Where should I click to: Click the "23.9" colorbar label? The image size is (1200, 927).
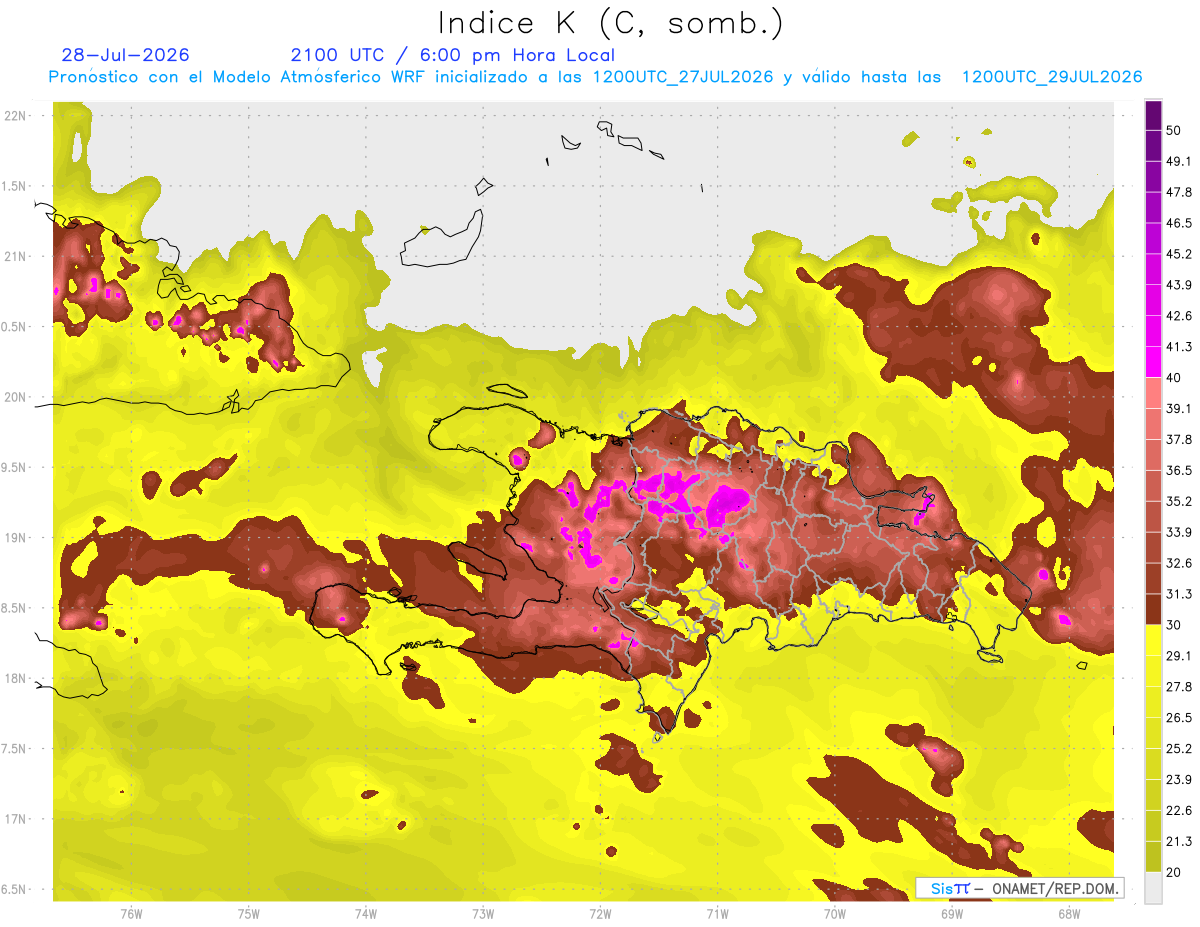[x=1180, y=780]
